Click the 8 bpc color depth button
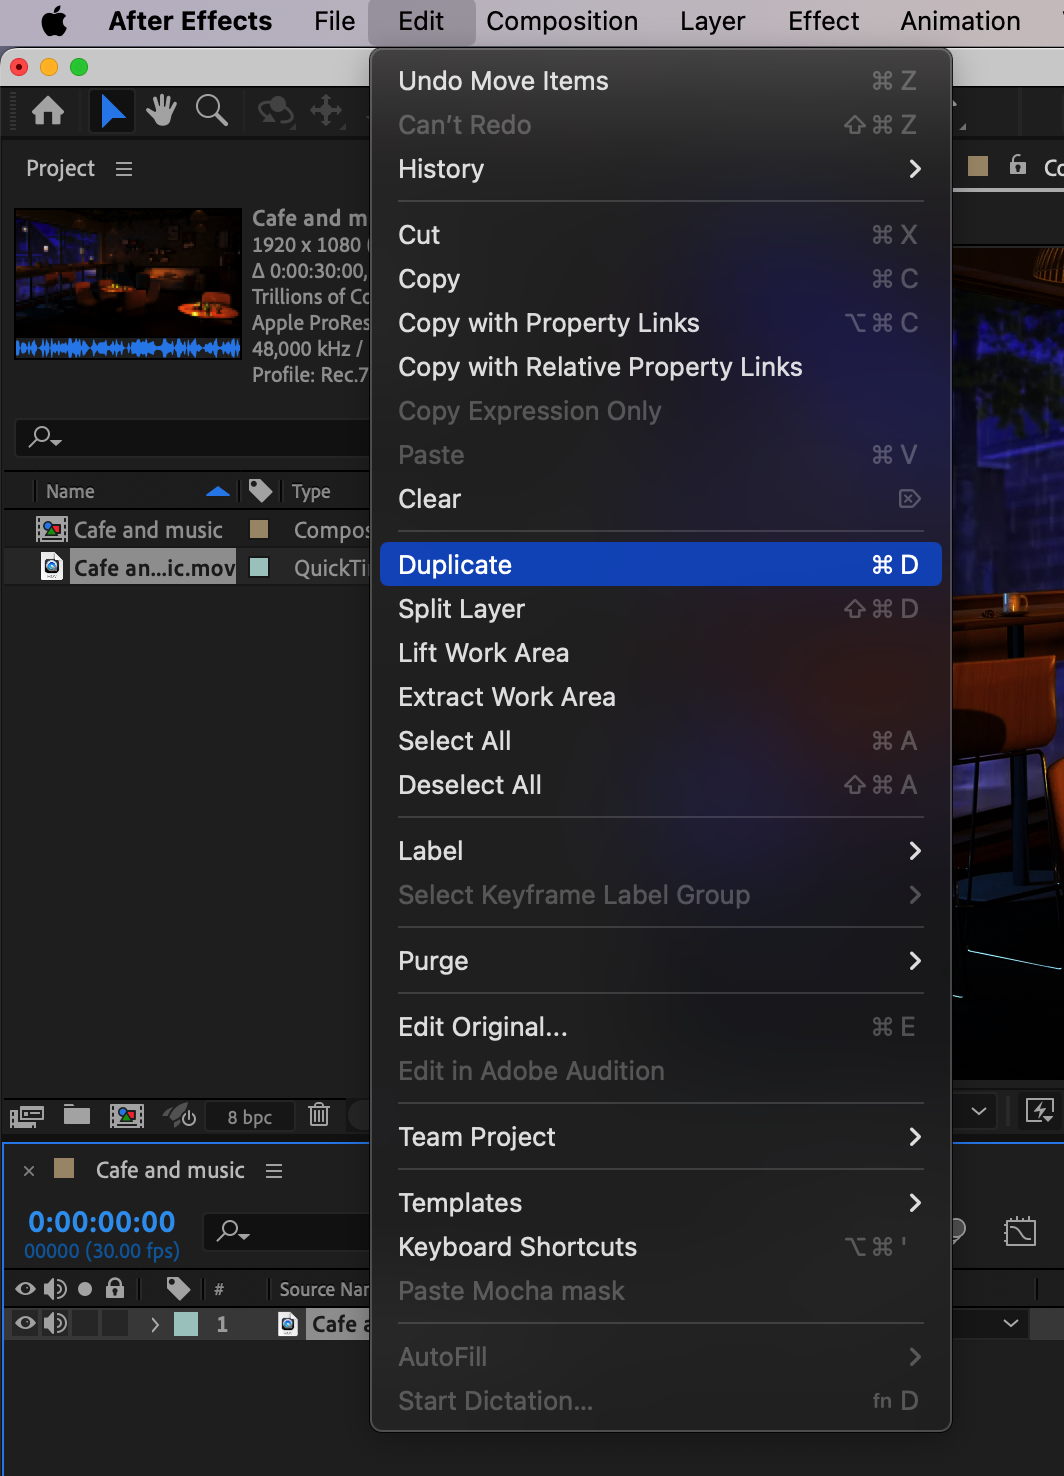 click(x=249, y=1117)
